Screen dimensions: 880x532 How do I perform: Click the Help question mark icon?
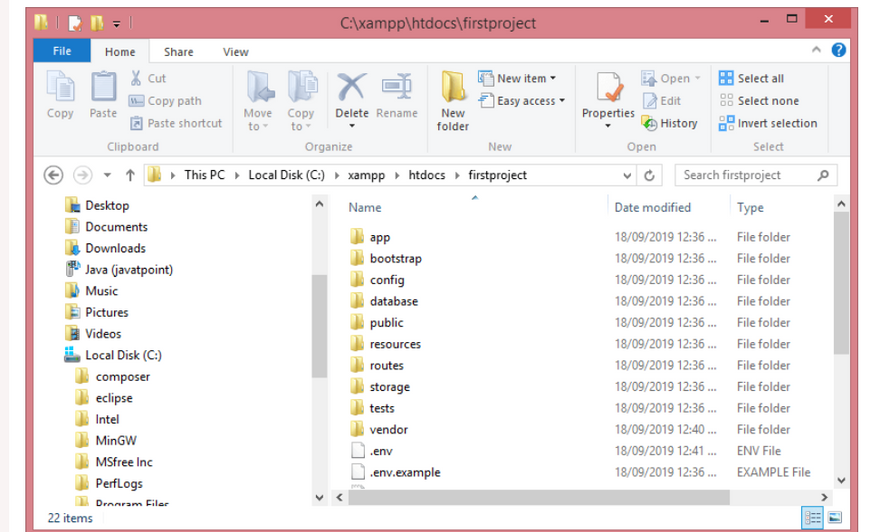(x=838, y=50)
